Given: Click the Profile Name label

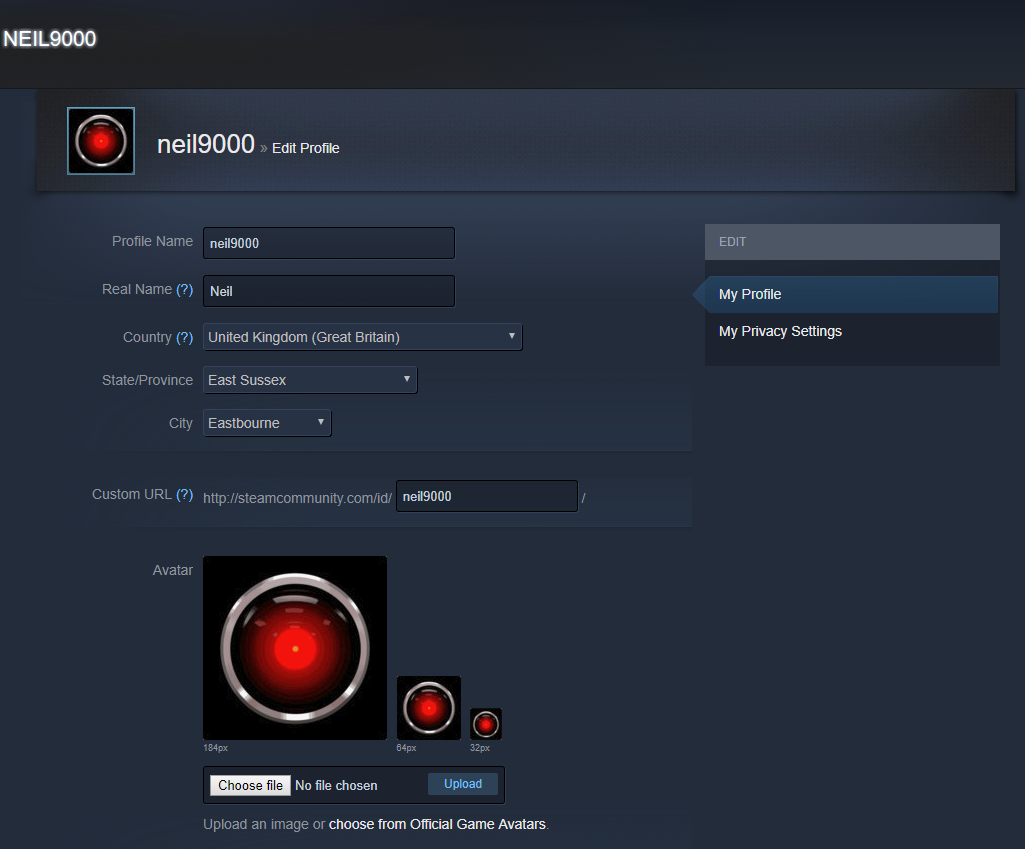Looking at the screenshot, I should tap(152, 241).
